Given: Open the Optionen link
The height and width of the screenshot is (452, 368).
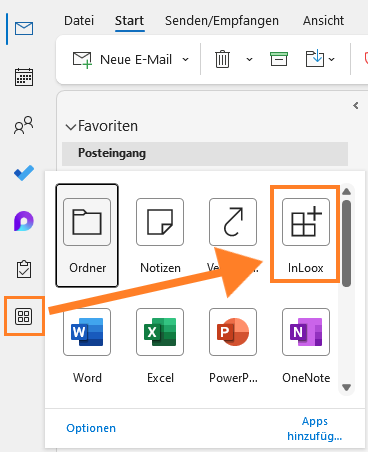Looking at the screenshot, I should (x=91, y=428).
